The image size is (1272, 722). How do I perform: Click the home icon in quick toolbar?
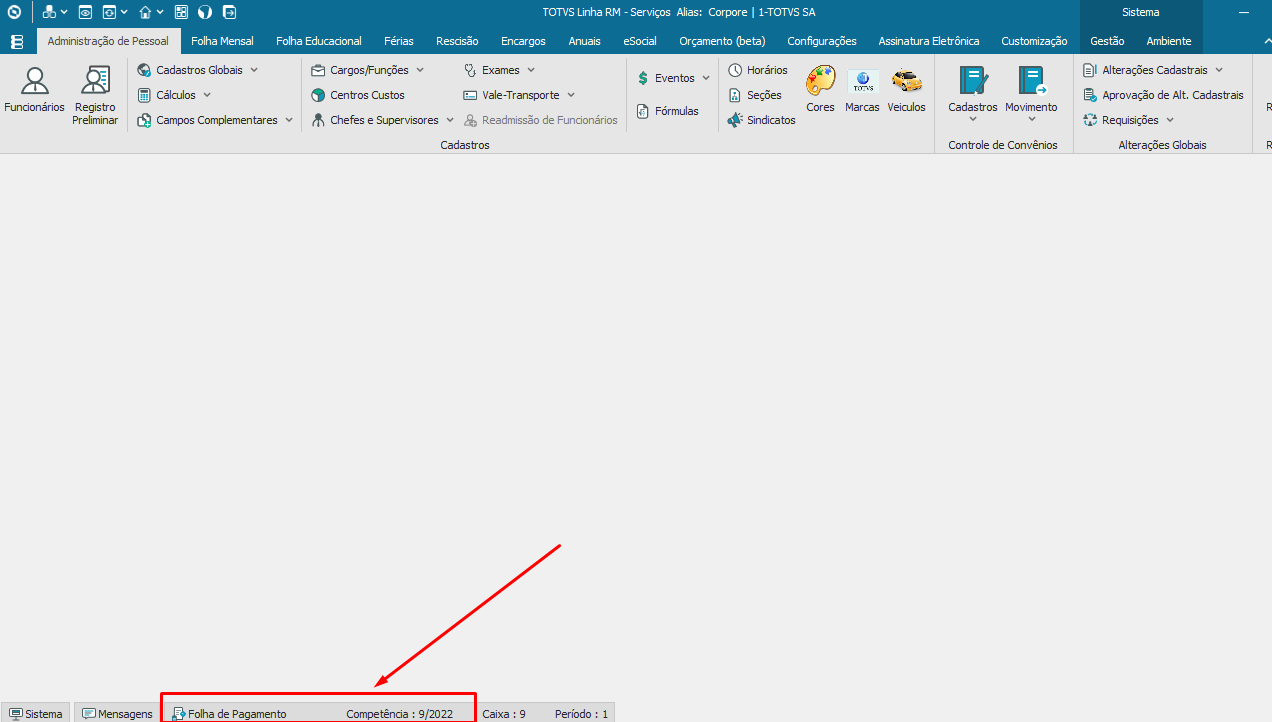[146, 12]
